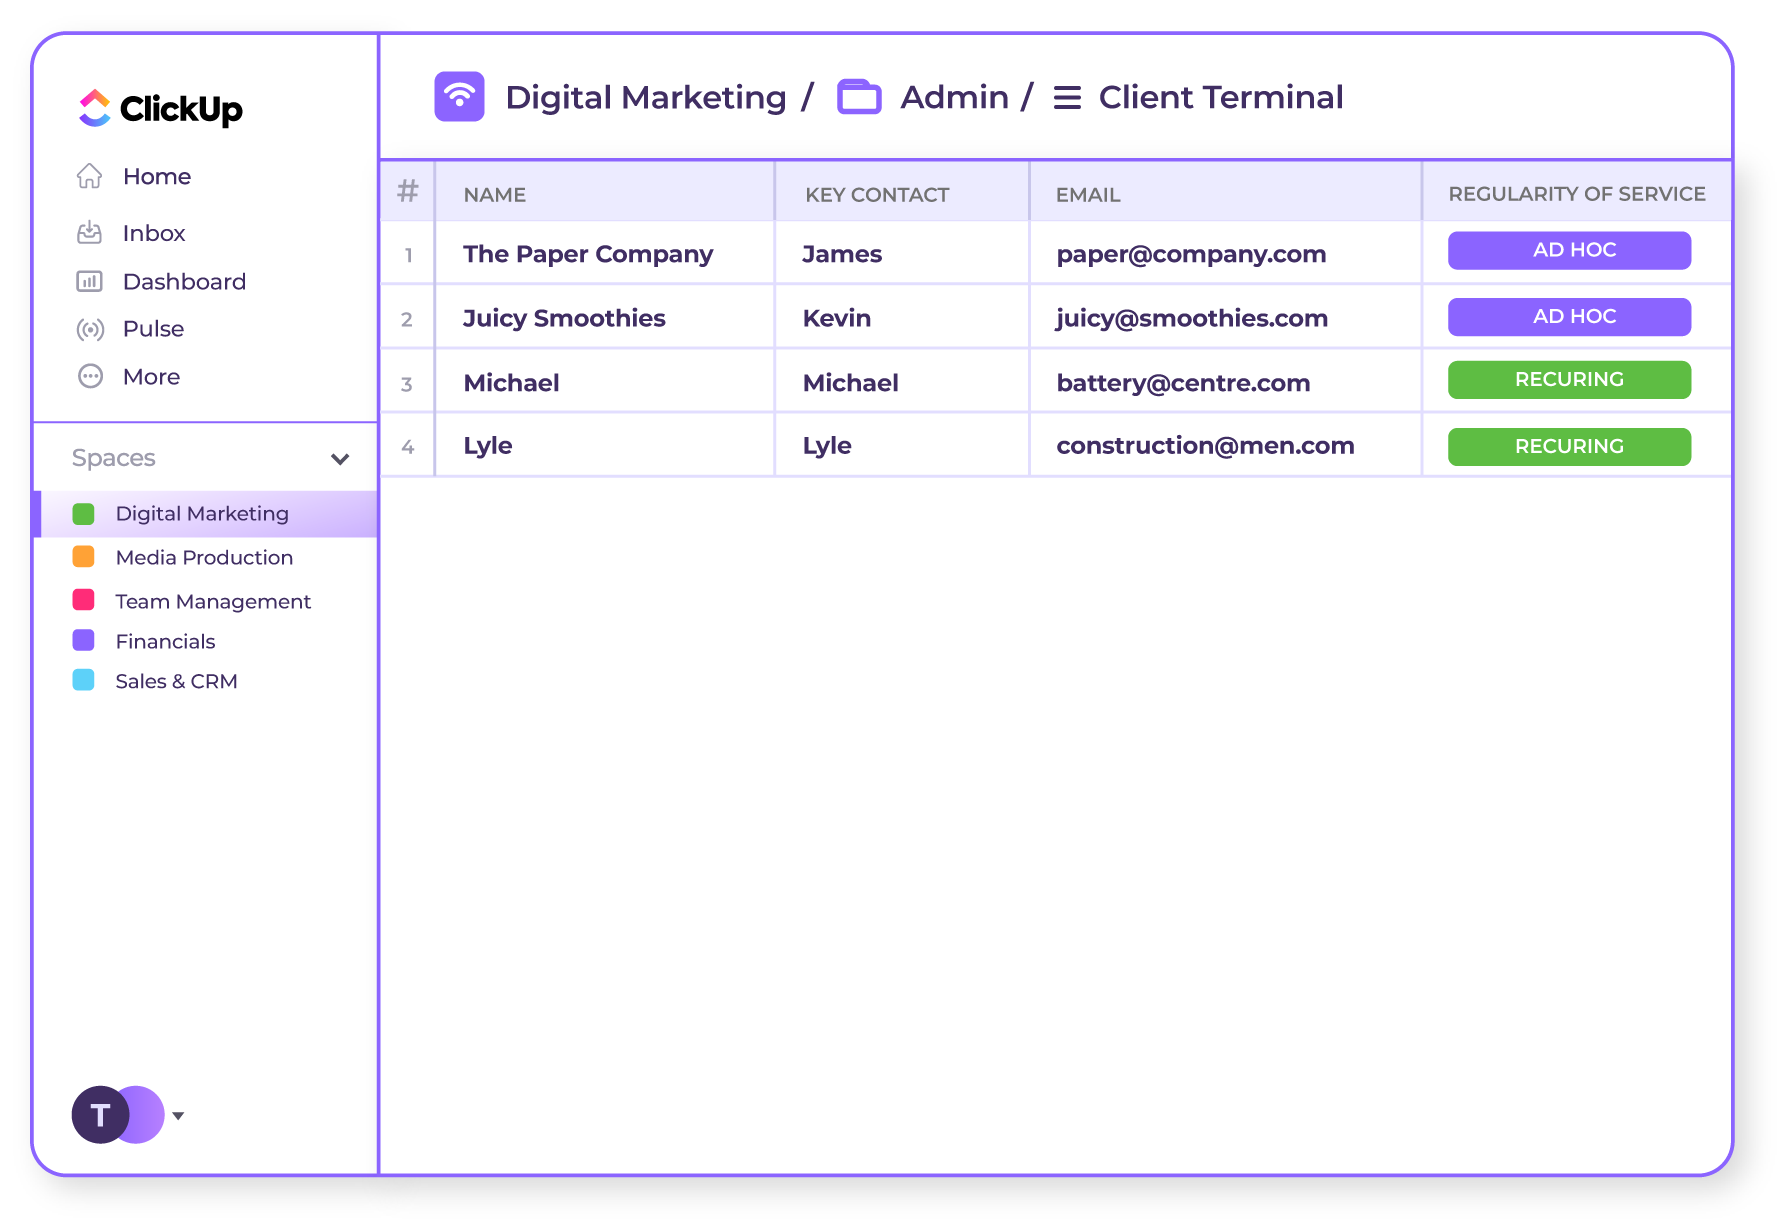This screenshot has width=1789, height=1232.
Task: Open the Juicy Smoothies client row
Action: click(564, 318)
